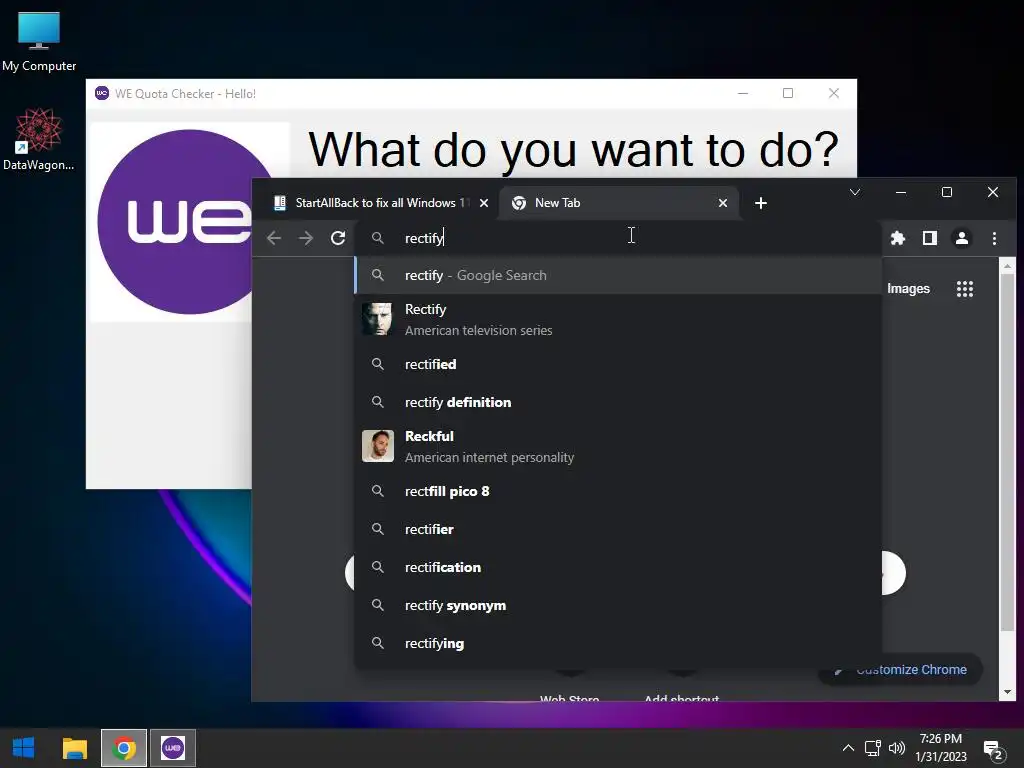Image resolution: width=1024 pixels, height=768 pixels.
Task: Choose the rectification suggestion
Action: 618,567
